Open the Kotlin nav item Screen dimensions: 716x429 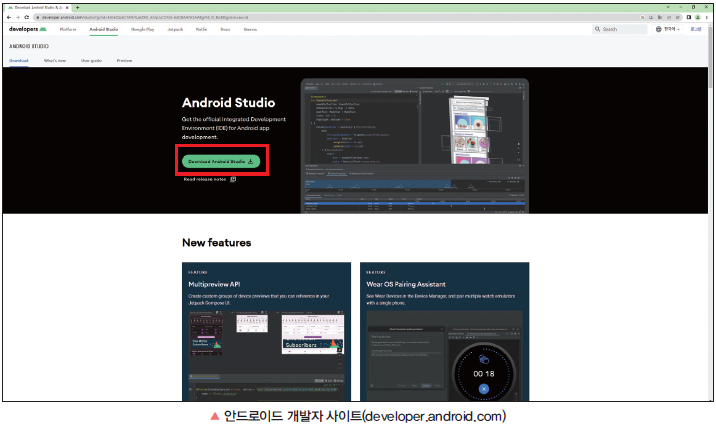click(x=201, y=29)
